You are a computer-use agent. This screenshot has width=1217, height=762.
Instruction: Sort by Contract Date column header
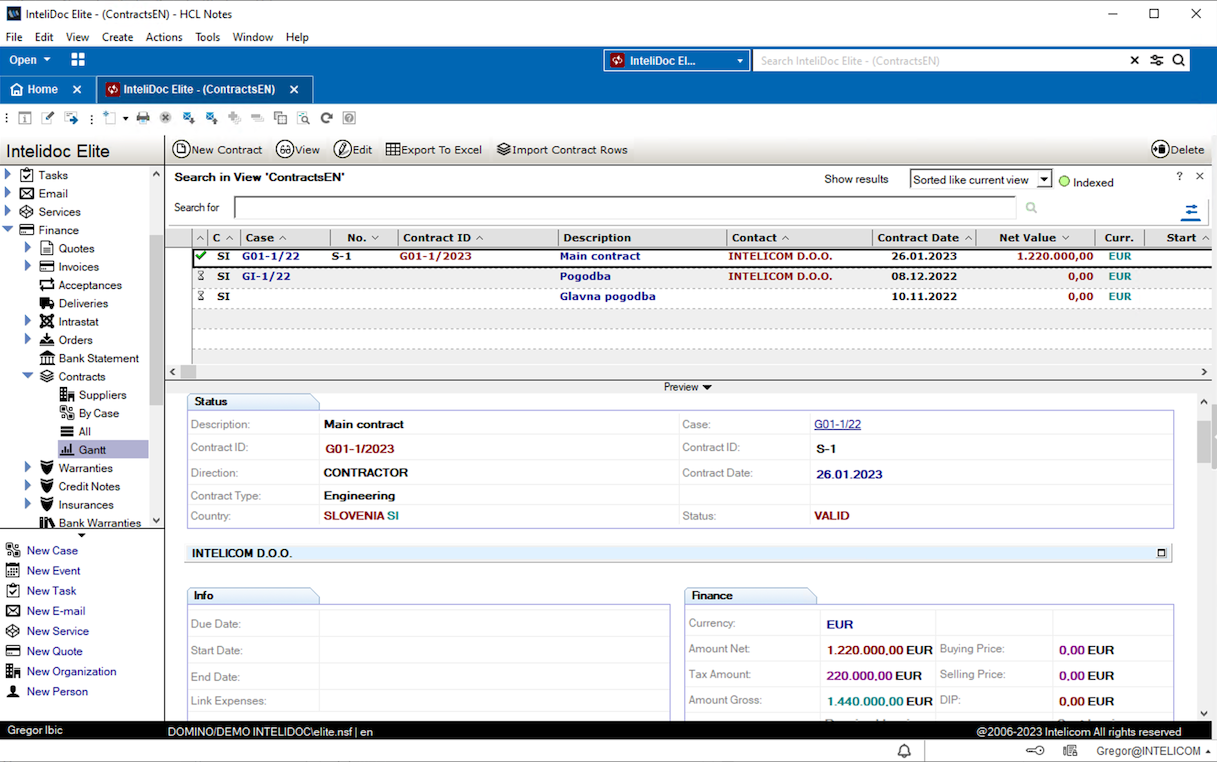(924, 238)
